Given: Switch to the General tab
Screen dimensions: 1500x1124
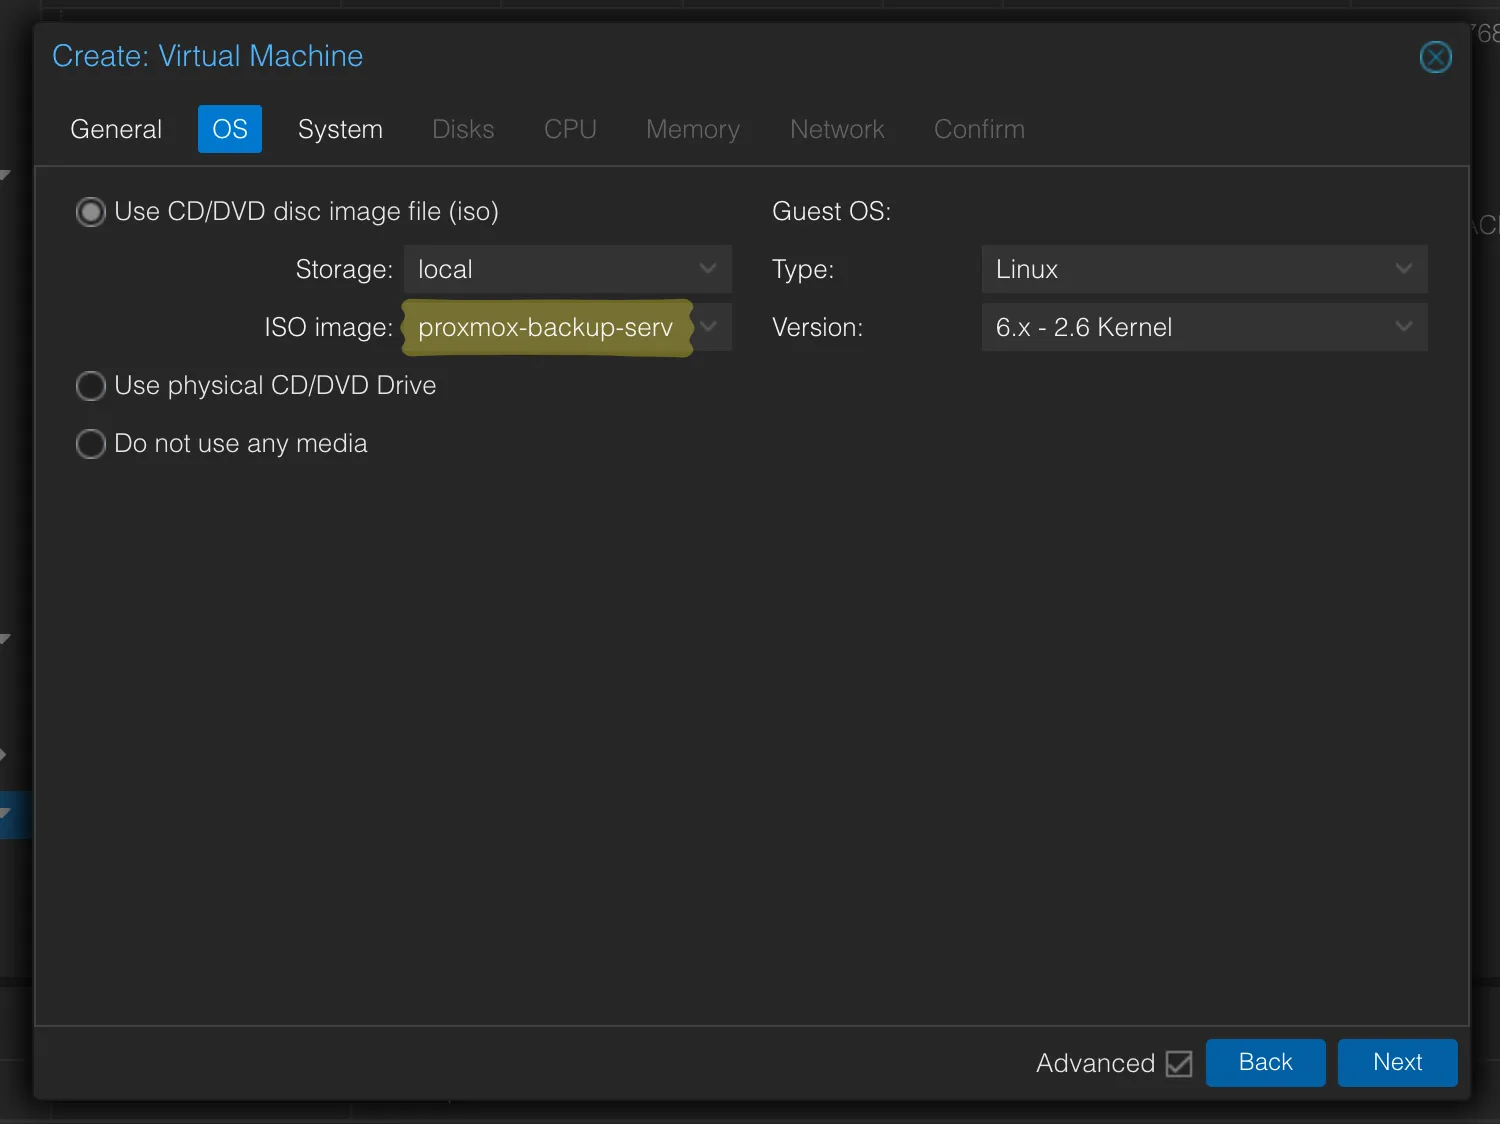Looking at the screenshot, I should coord(116,129).
